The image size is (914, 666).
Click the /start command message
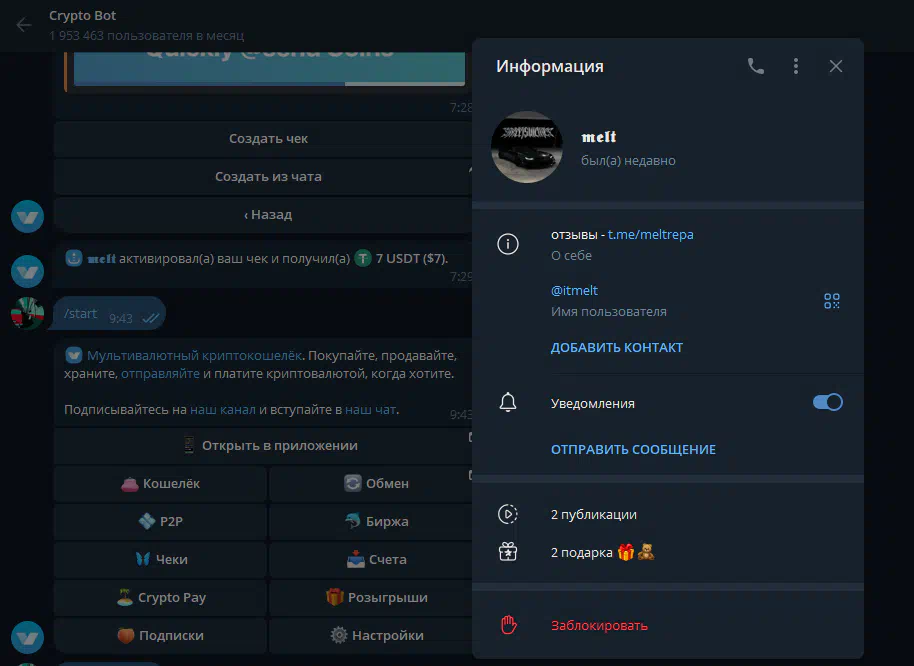pyautogui.click(x=109, y=313)
